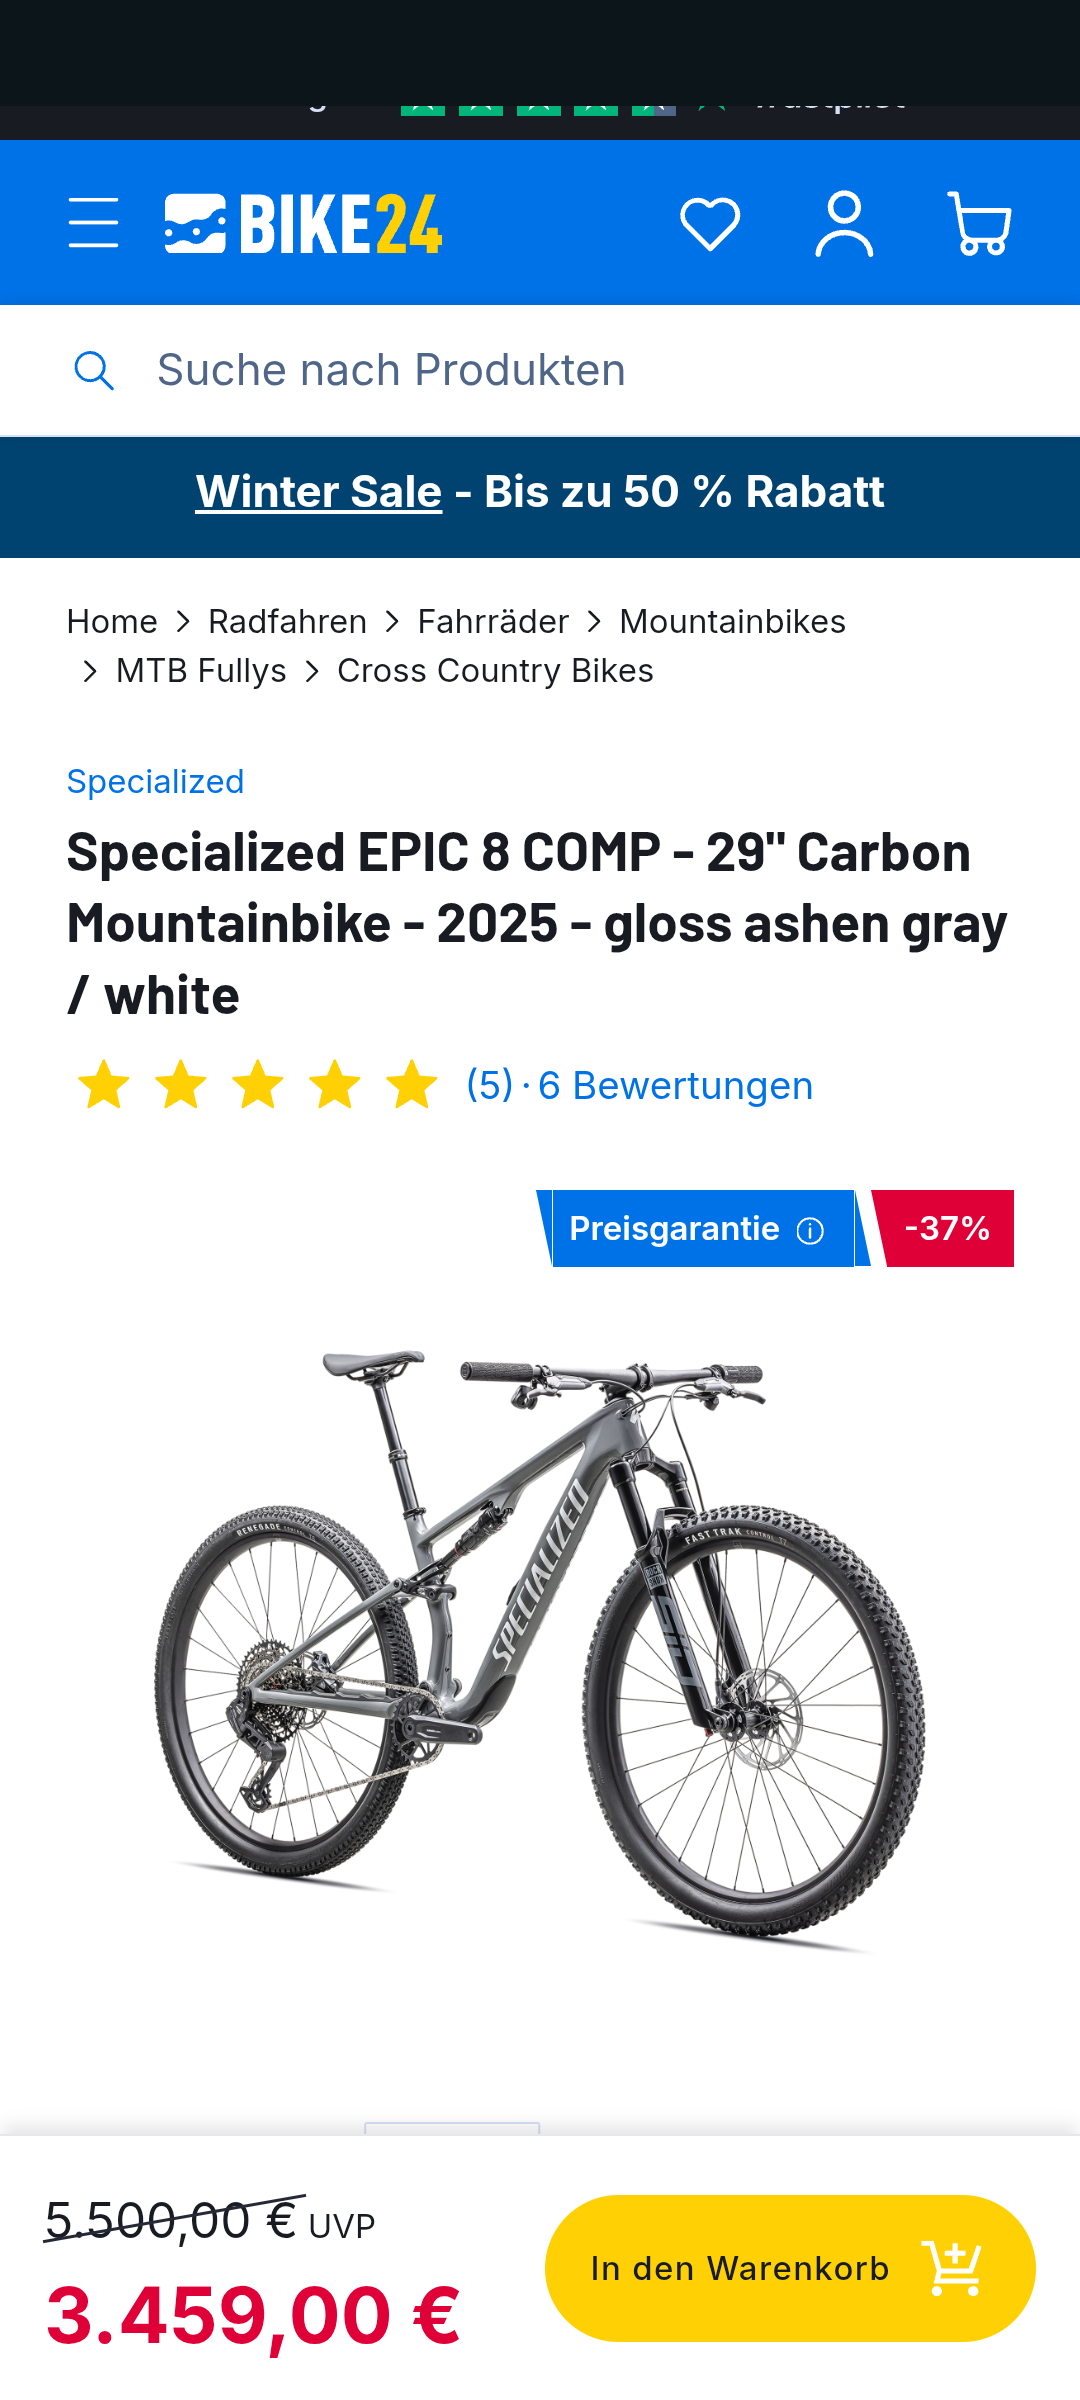Open the Specialized brand link
The height and width of the screenshot is (2400, 1080).
pos(155,782)
